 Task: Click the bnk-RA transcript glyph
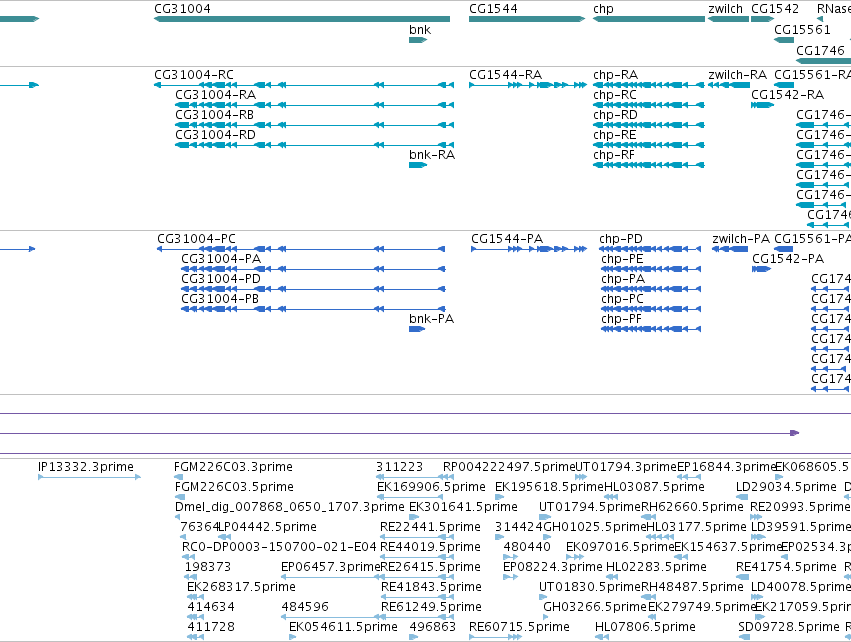418,165
